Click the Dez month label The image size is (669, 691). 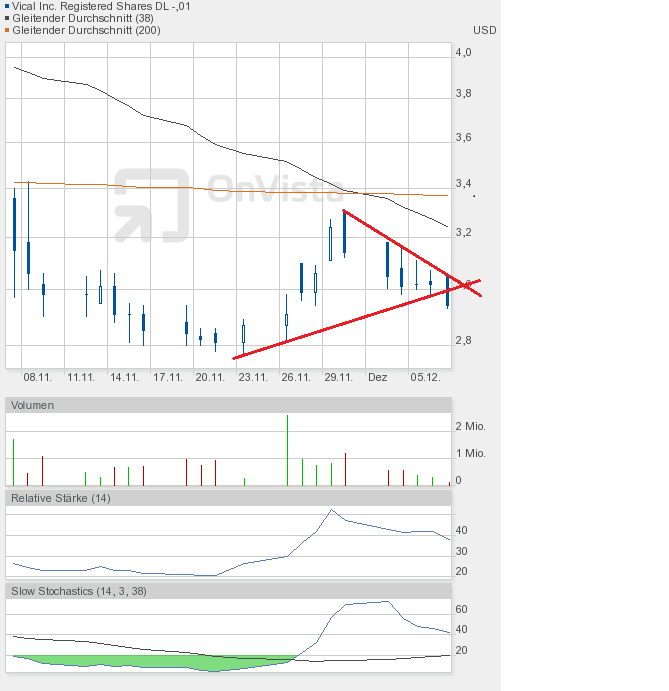(378, 377)
